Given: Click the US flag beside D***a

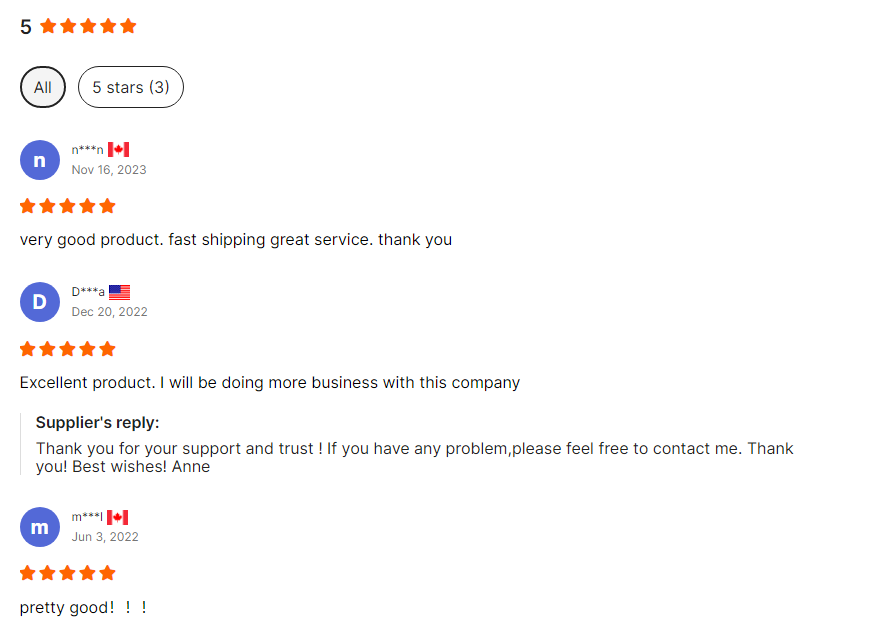Looking at the screenshot, I should pos(120,292).
